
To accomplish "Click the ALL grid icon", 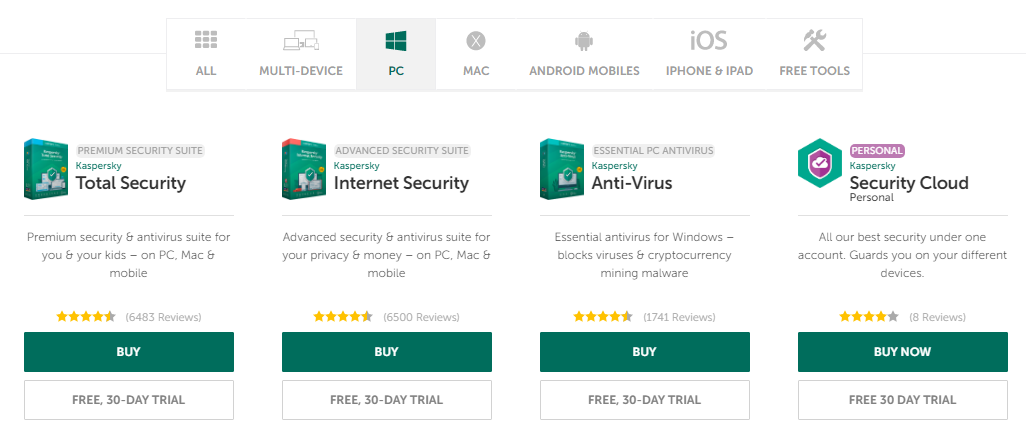I will (205, 40).
